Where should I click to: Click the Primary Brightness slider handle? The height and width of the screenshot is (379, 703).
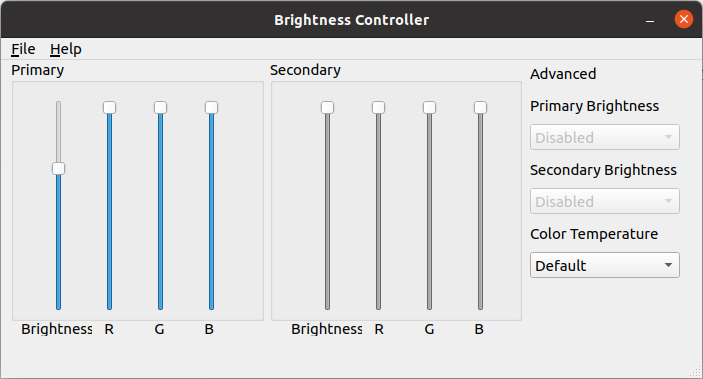(58, 169)
